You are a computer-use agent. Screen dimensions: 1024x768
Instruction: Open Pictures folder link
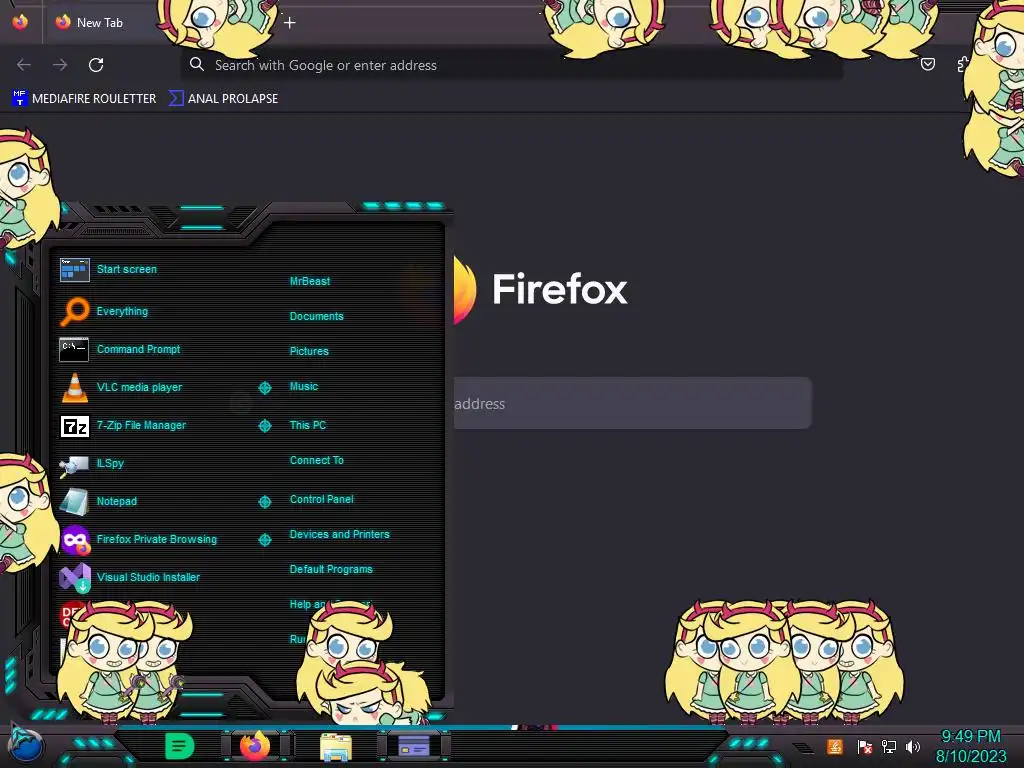point(309,351)
